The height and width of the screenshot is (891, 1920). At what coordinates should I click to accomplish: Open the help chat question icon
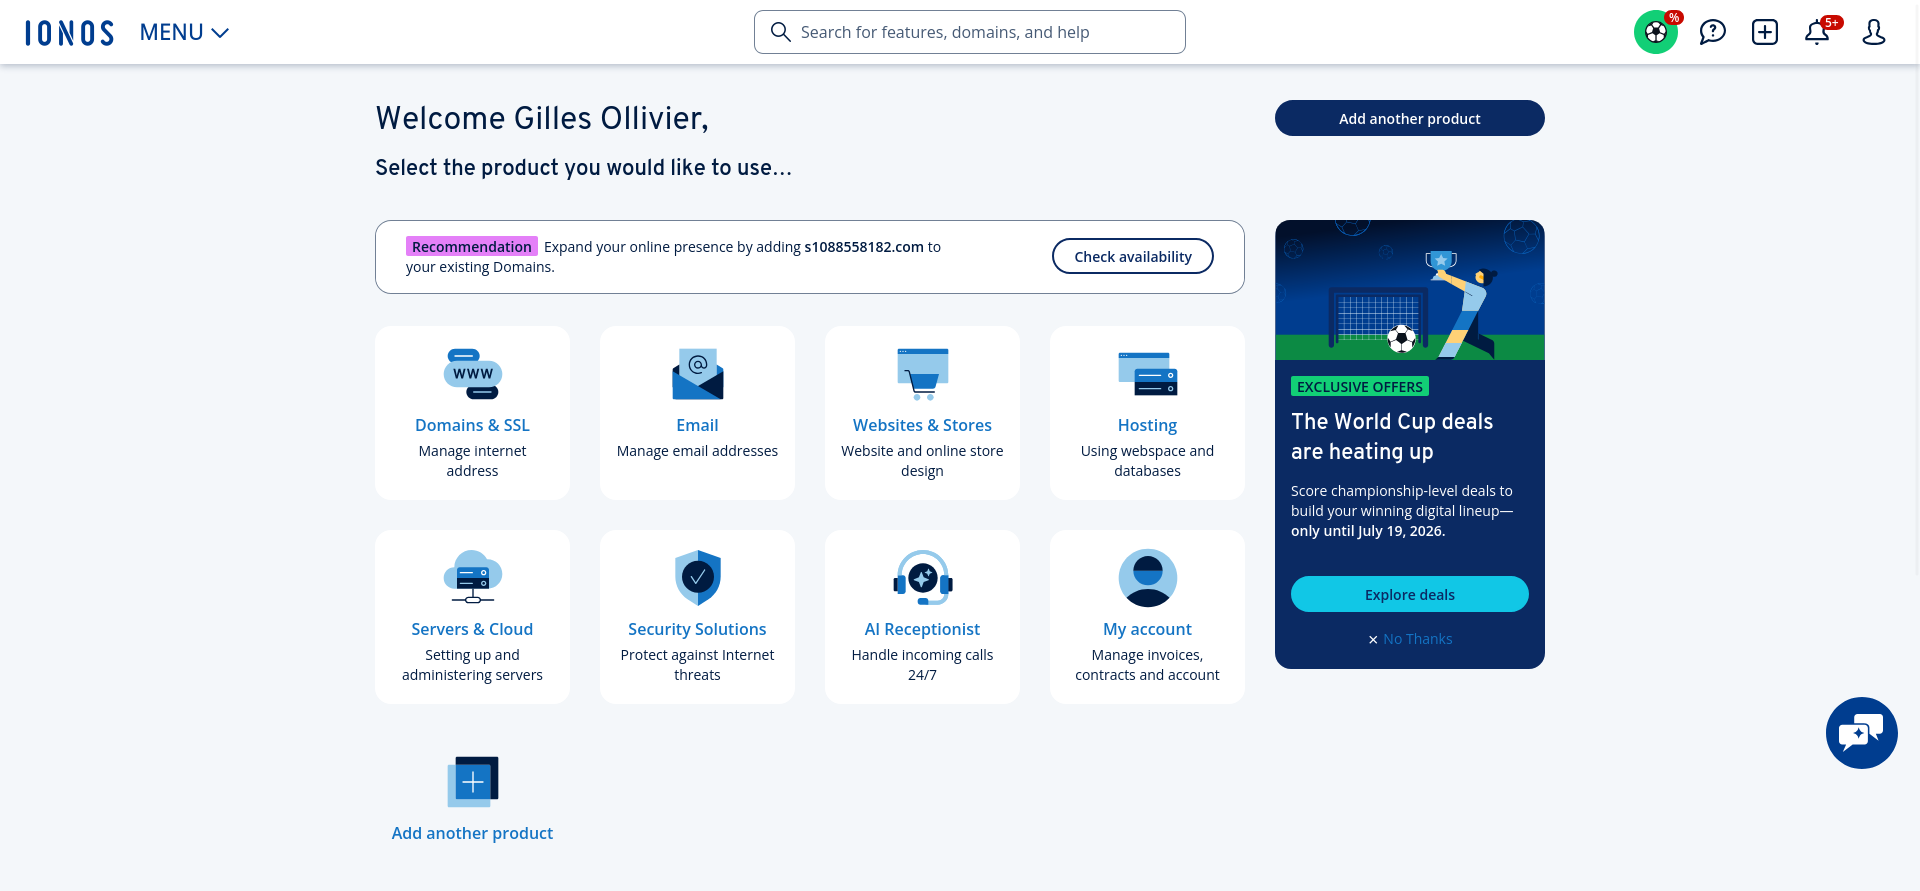click(x=1712, y=32)
